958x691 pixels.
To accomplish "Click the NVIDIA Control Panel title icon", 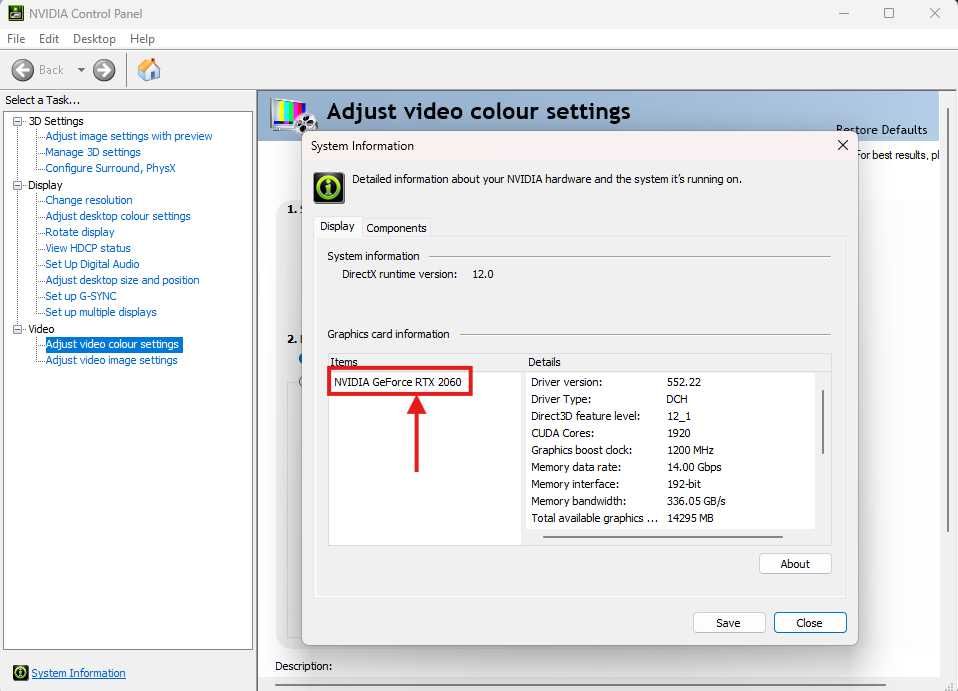I will point(15,13).
